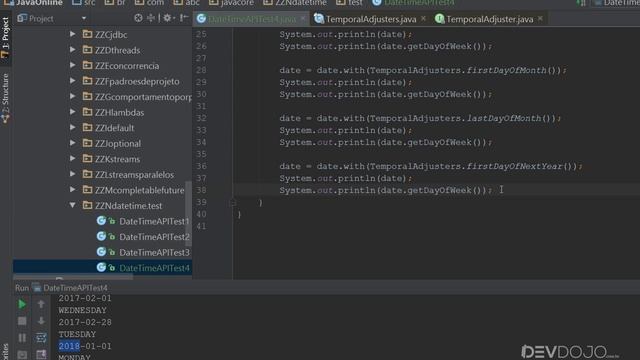Jump down the stack trace with down arrow
The image size is (640, 360).
41,321
